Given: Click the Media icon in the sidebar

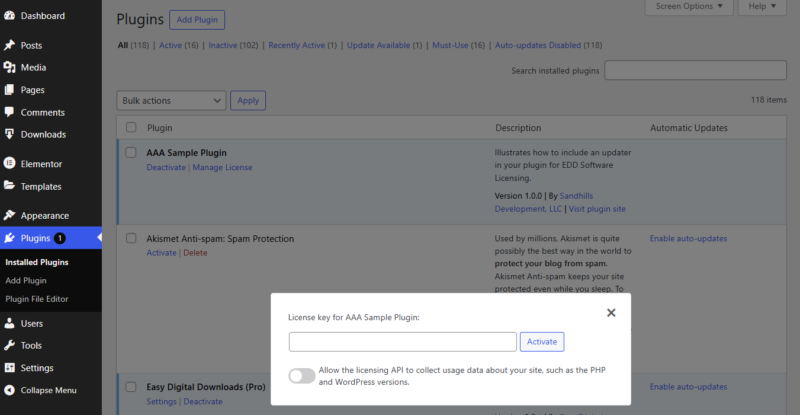Looking at the screenshot, I should (10, 67).
